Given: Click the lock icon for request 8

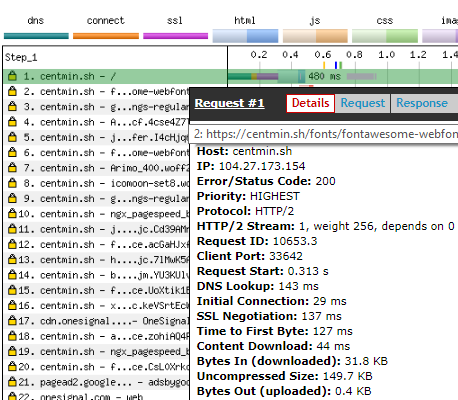Looking at the screenshot, I should 12,183.
